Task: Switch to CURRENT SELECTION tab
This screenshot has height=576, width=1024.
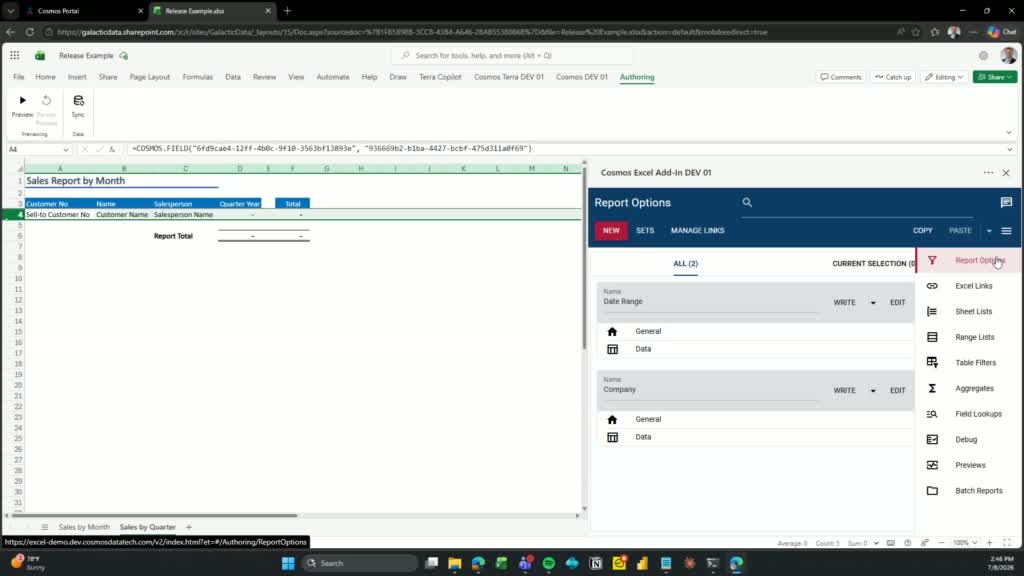Action: 874,263
